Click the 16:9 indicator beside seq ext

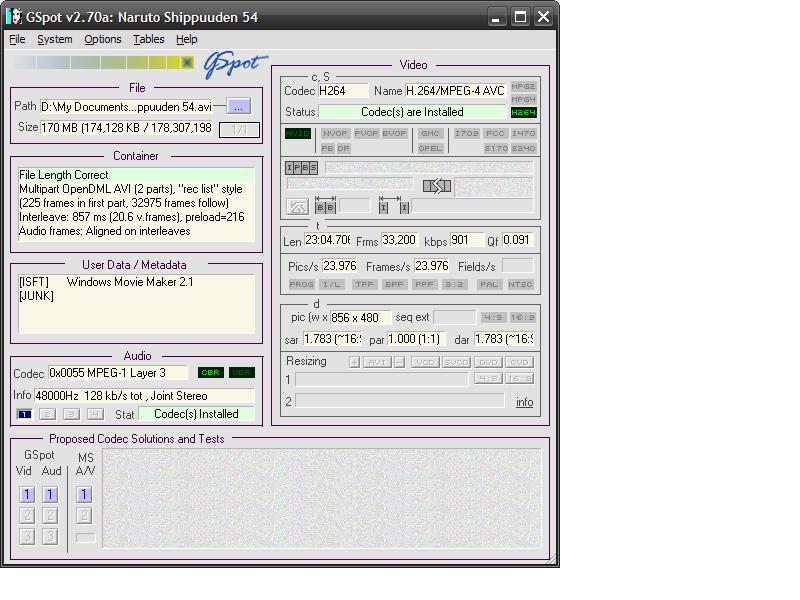522,317
